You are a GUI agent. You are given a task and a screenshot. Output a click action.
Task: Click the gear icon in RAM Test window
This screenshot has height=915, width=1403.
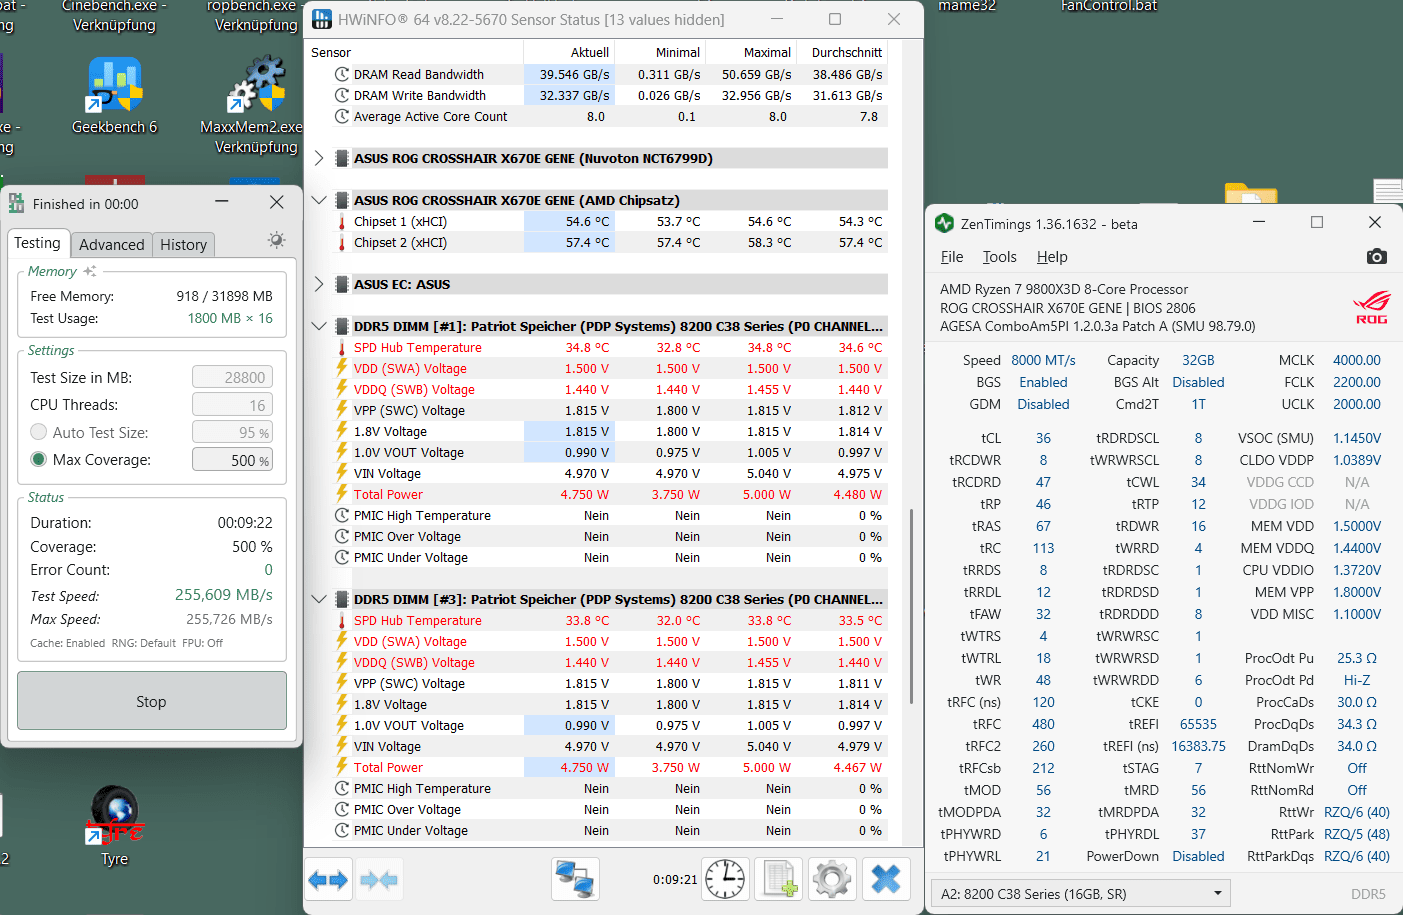point(277,240)
